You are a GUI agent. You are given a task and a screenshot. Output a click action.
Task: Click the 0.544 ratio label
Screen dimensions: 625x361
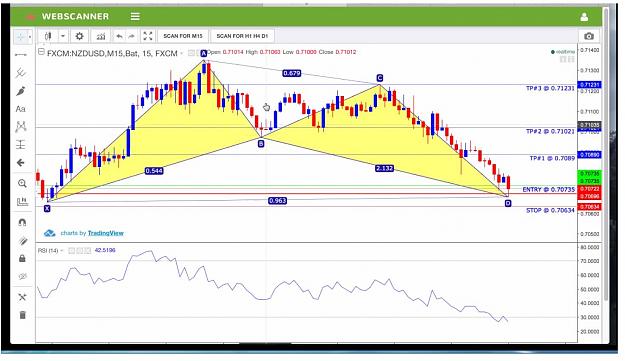click(x=154, y=171)
